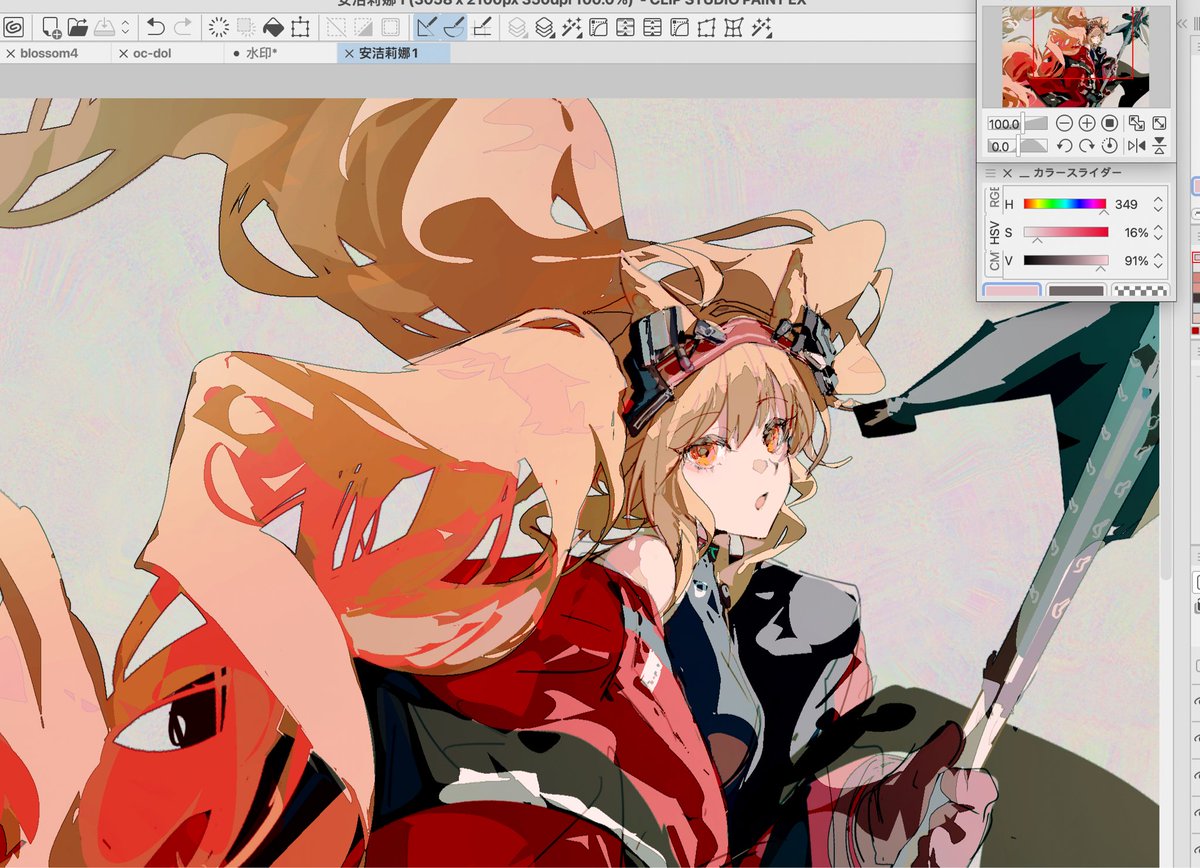Click the Deselect icon
The width and height of the screenshot is (1200, 868).
pyautogui.click(x=338, y=27)
